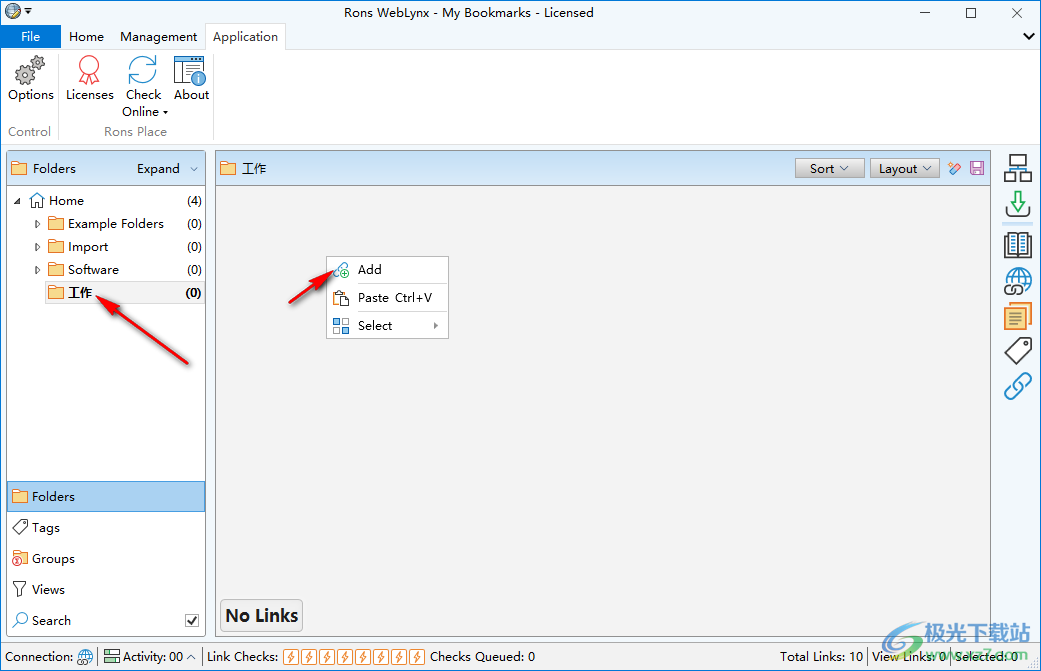Open the Sort dropdown
1041x671 pixels.
click(x=829, y=168)
